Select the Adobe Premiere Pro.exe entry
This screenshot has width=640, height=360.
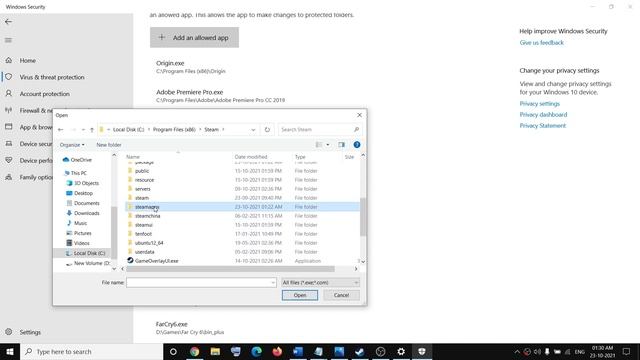pyautogui.click(x=220, y=96)
